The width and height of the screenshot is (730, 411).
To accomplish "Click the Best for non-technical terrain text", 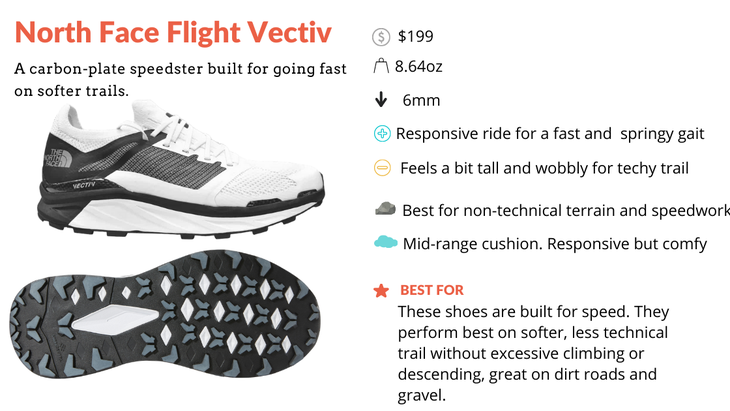I will click(x=566, y=210).
